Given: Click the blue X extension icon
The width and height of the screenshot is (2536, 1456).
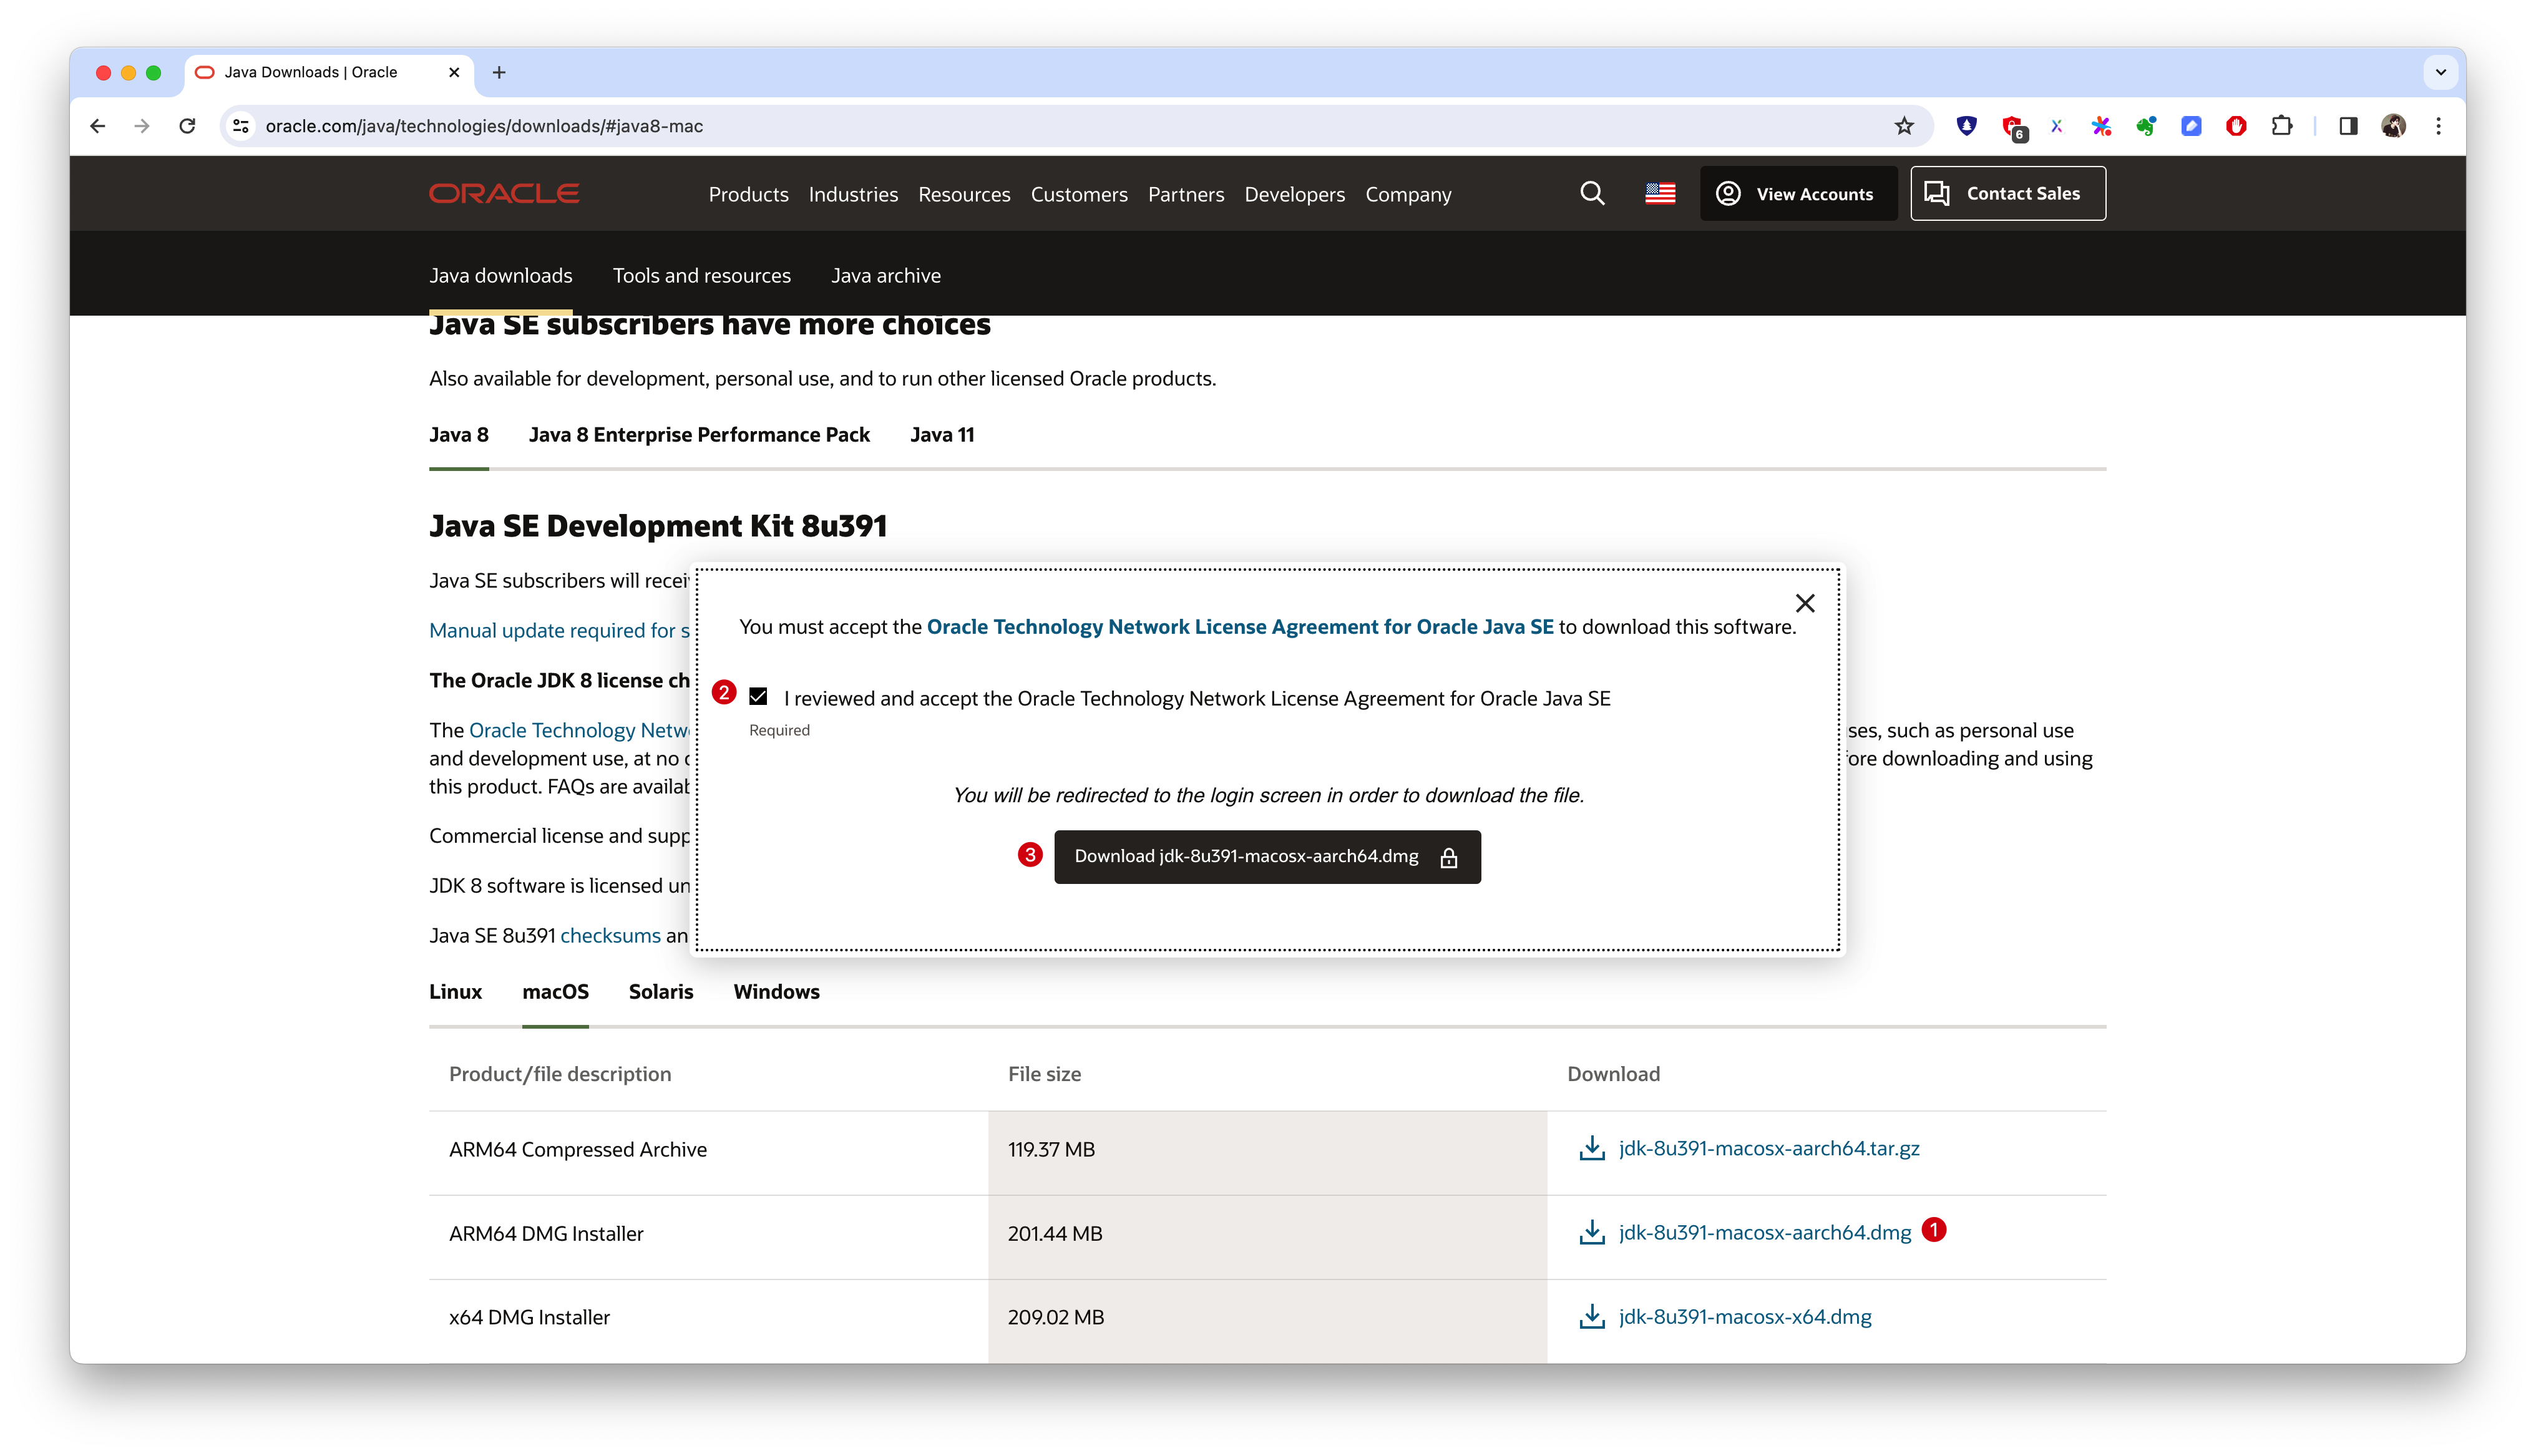Looking at the screenshot, I should click(2056, 126).
